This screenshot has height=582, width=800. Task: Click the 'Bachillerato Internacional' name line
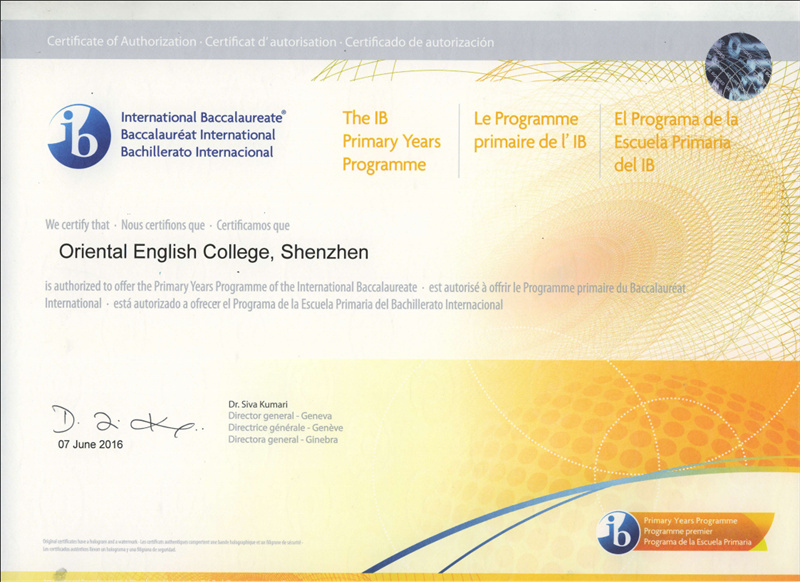tap(197, 152)
